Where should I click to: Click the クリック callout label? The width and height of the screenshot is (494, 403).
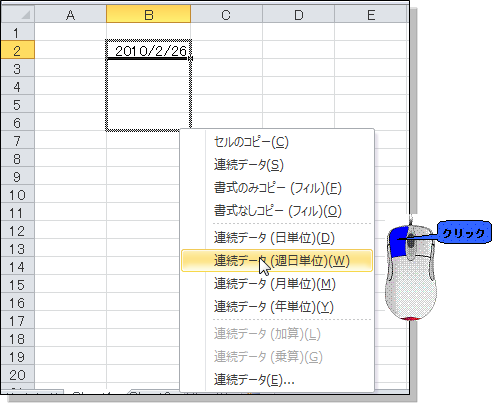click(464, 233)
